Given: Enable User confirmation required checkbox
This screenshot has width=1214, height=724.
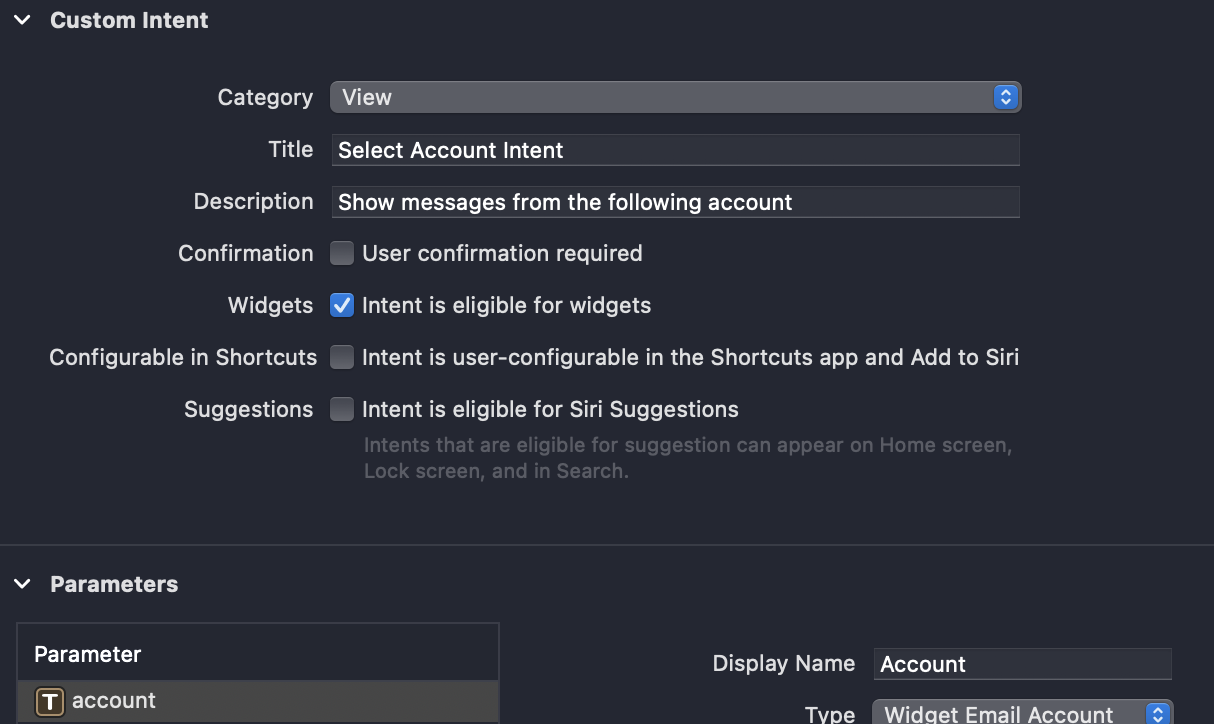Looking at the screenshot, I should [342, 253].
